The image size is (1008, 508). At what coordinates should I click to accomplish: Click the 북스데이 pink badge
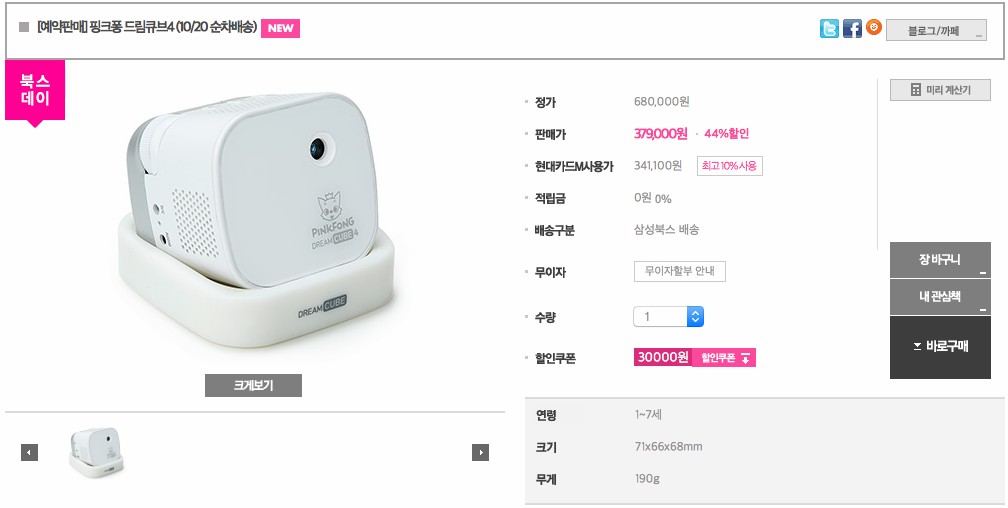pos(35,92)
